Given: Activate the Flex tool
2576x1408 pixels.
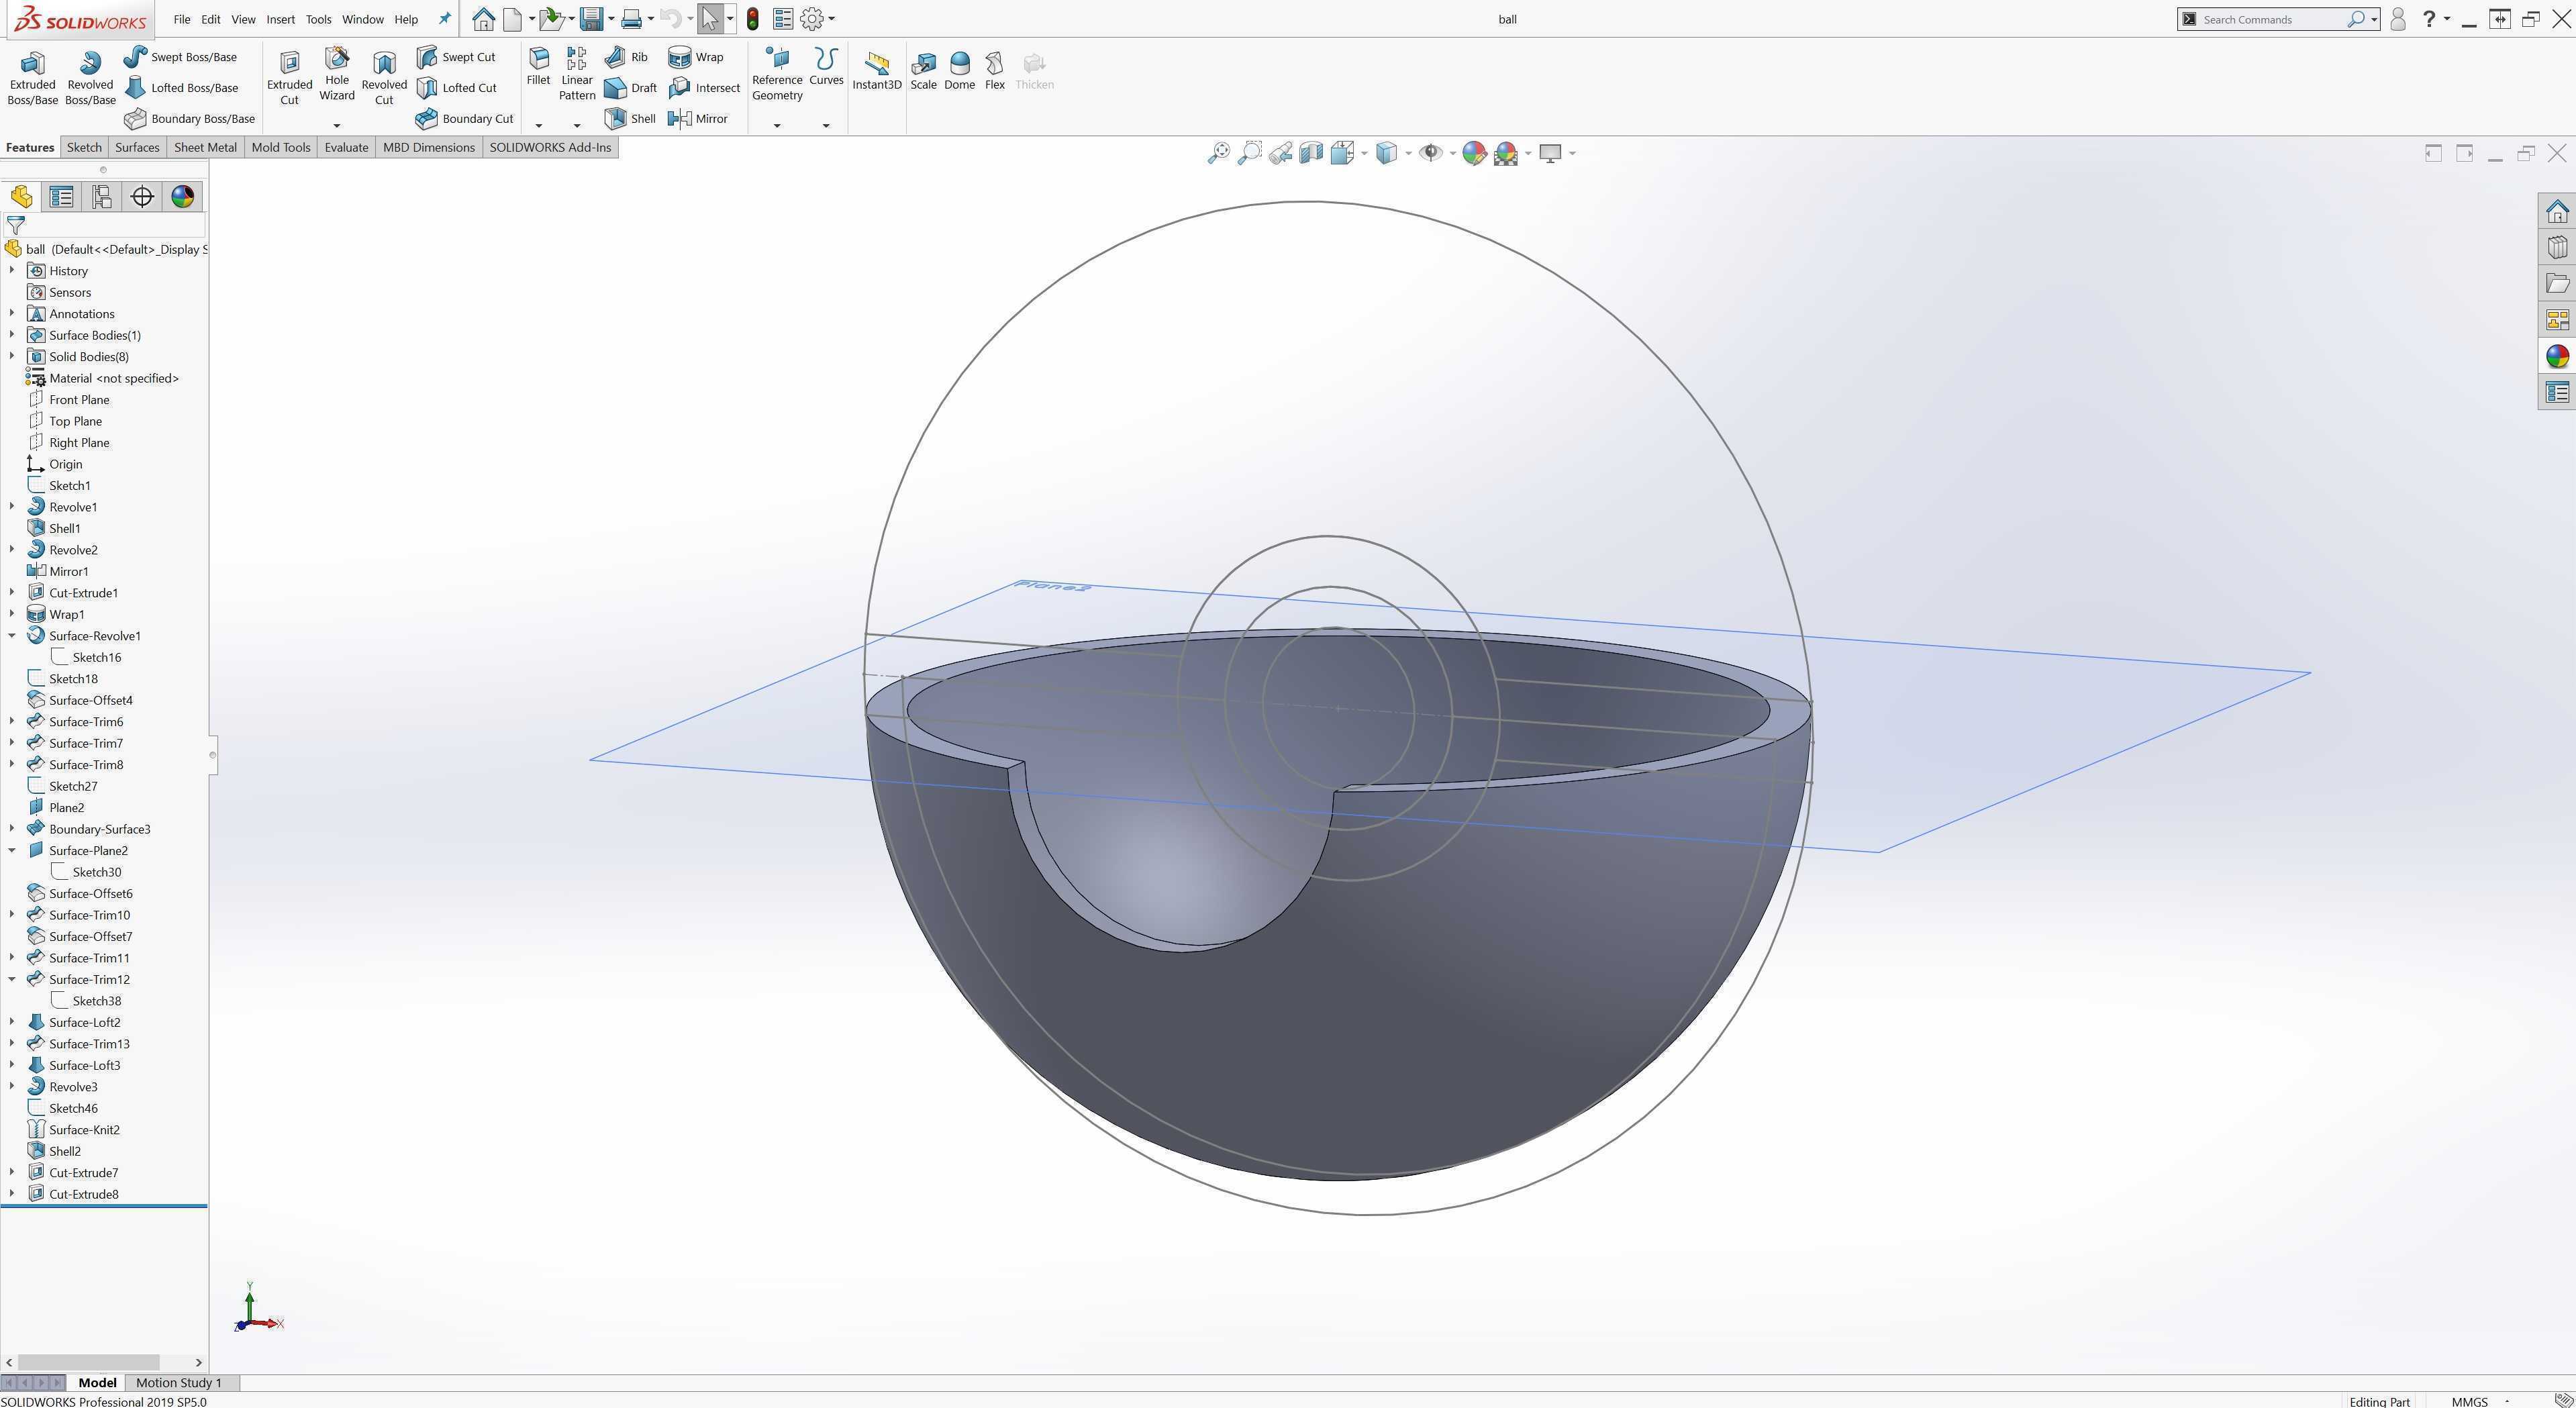Looking at the screenshot, I should point(994,71).
